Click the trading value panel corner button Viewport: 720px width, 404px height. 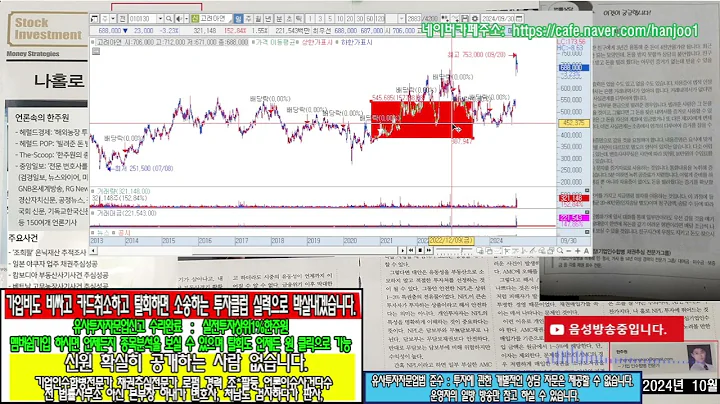(x=587, y=213)
